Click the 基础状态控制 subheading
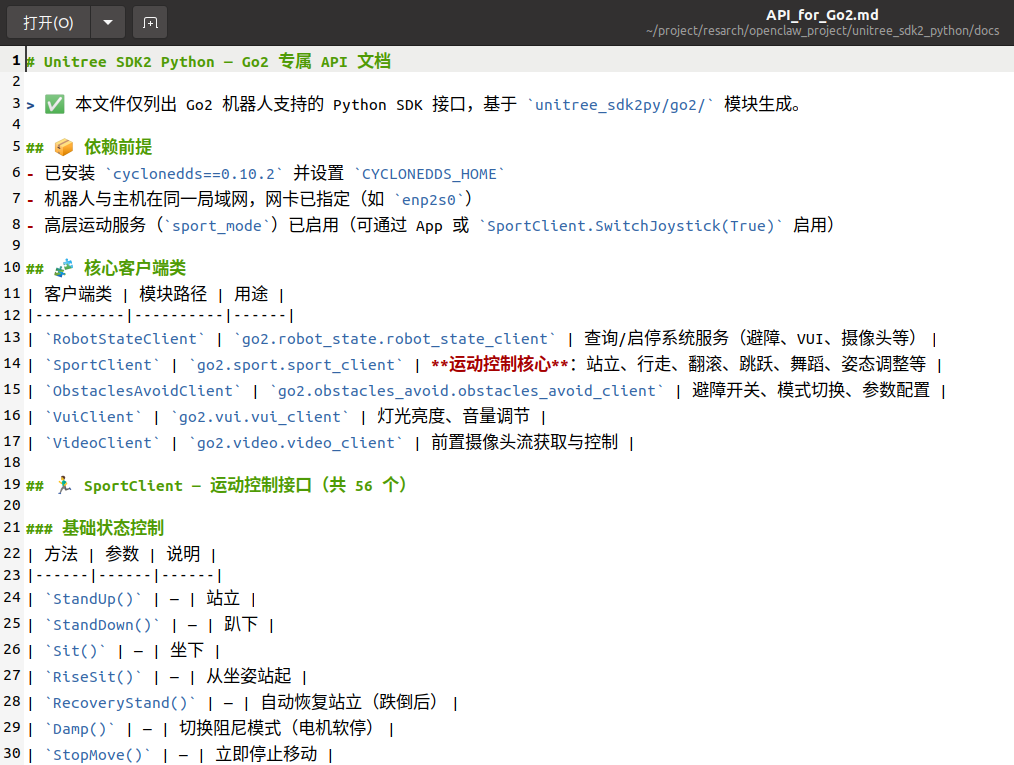 pyautogui.click(x=113, y=528)
